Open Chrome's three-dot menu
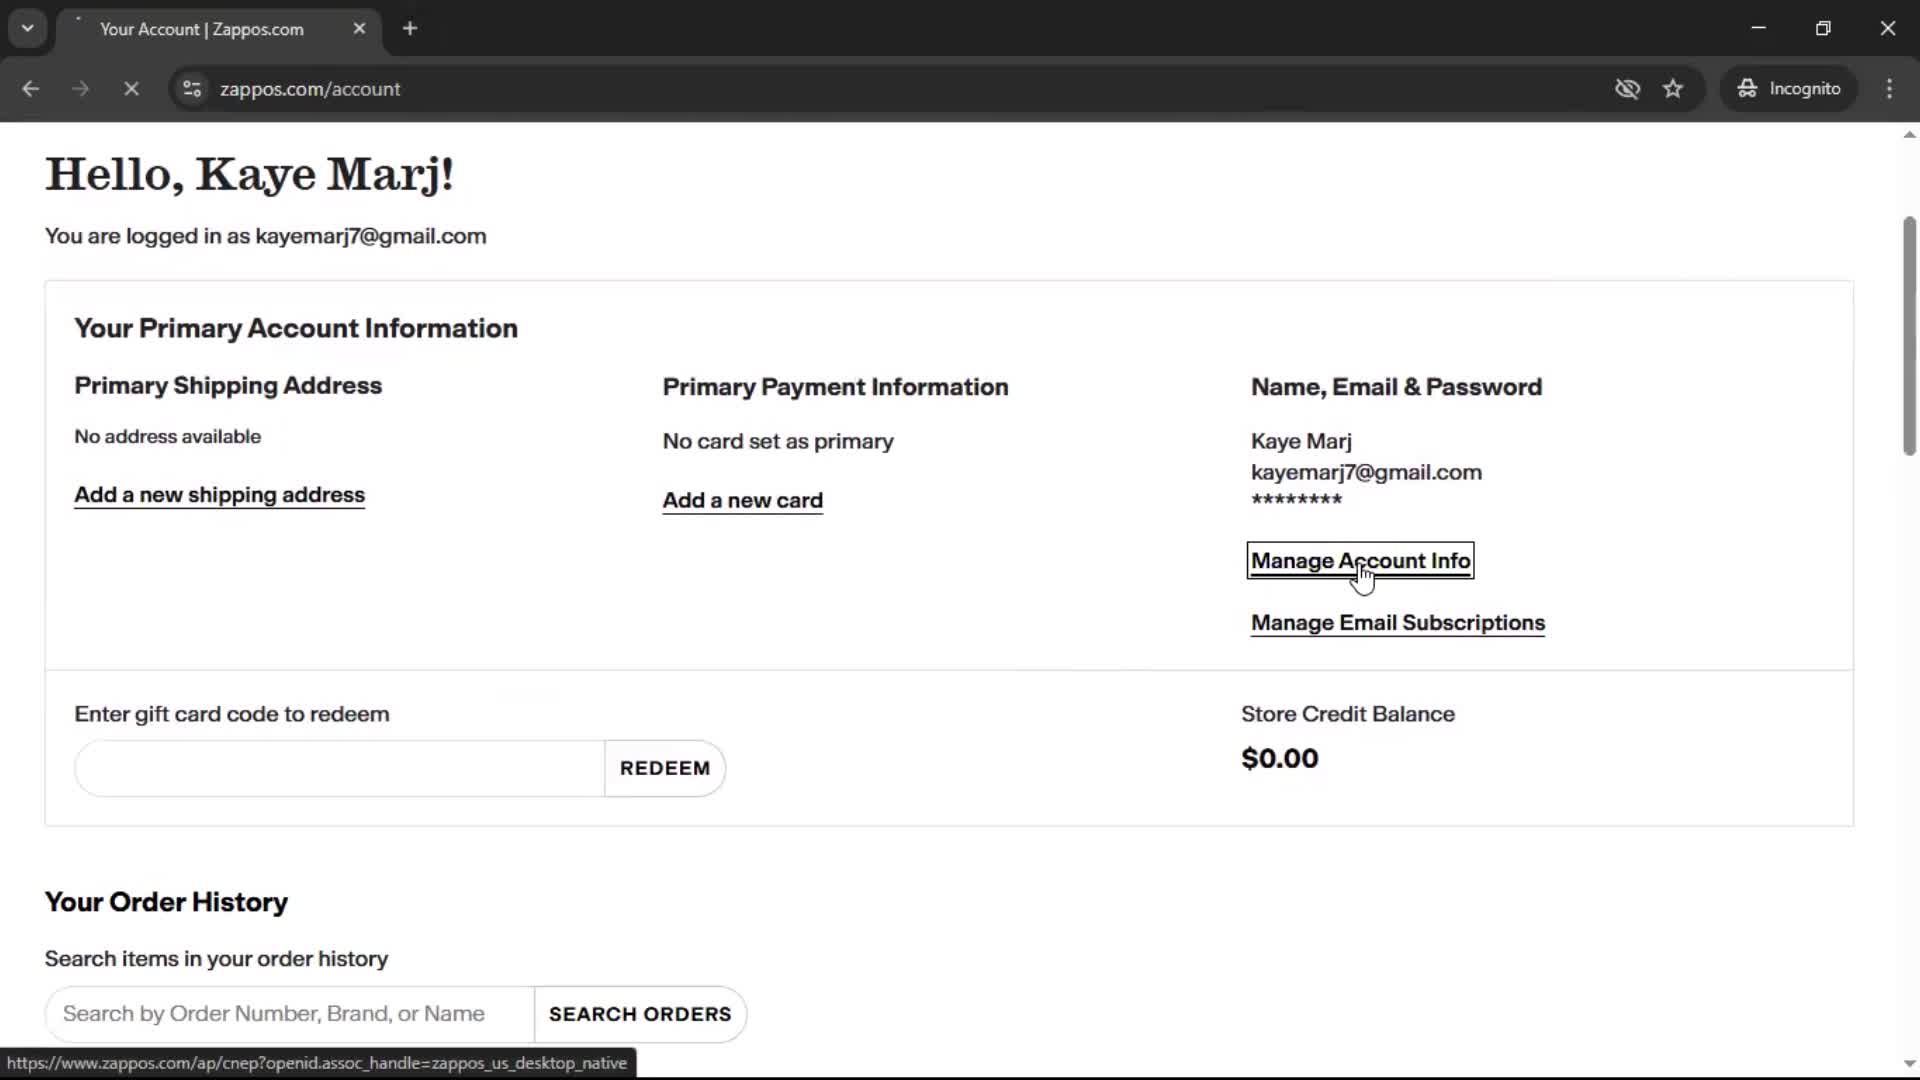 [x=1889, y=89]
